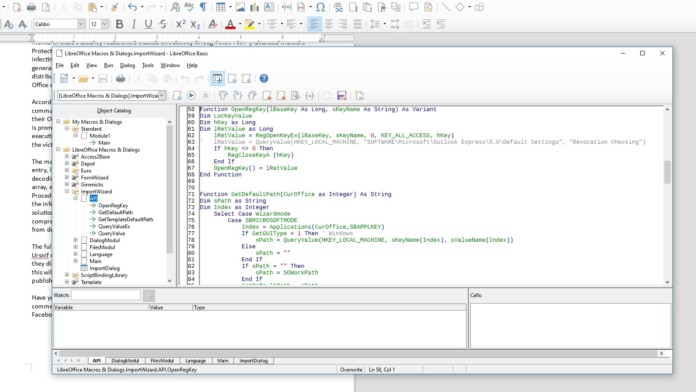Click the Select Macro icon

click(x=232, y=79)
